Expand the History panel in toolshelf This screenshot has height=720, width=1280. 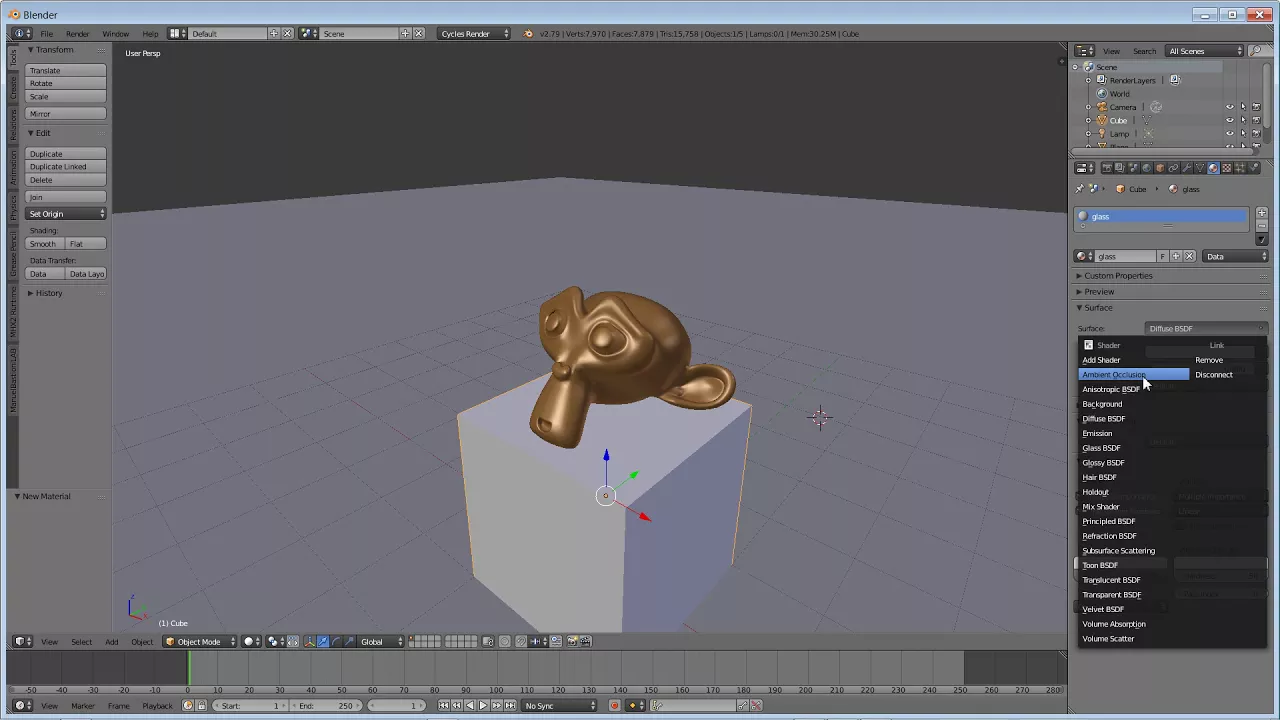[48, 293]
